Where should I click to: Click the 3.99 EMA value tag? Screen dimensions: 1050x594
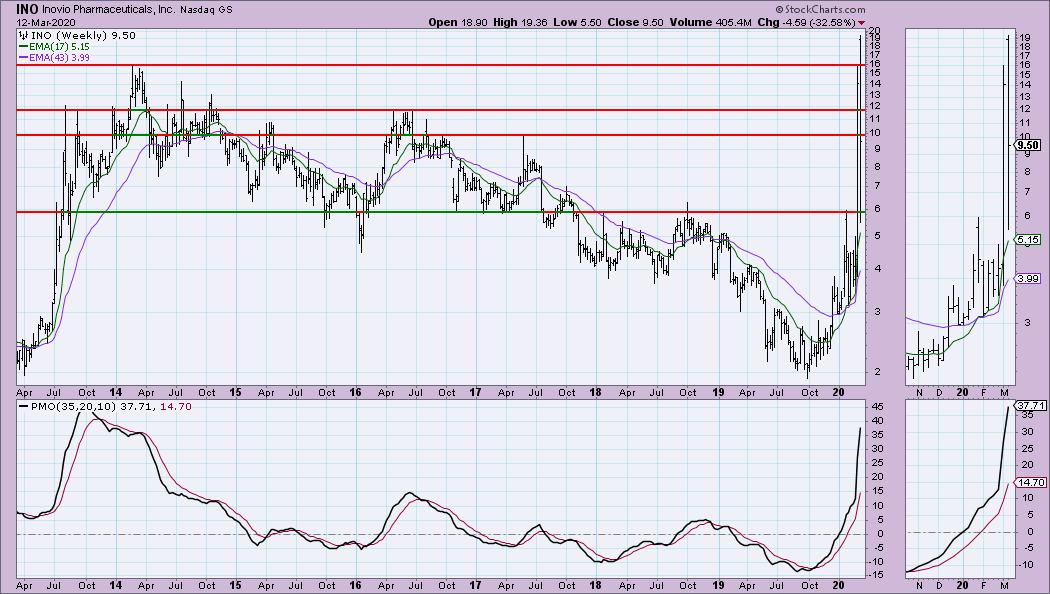[x=1027, y=279]
